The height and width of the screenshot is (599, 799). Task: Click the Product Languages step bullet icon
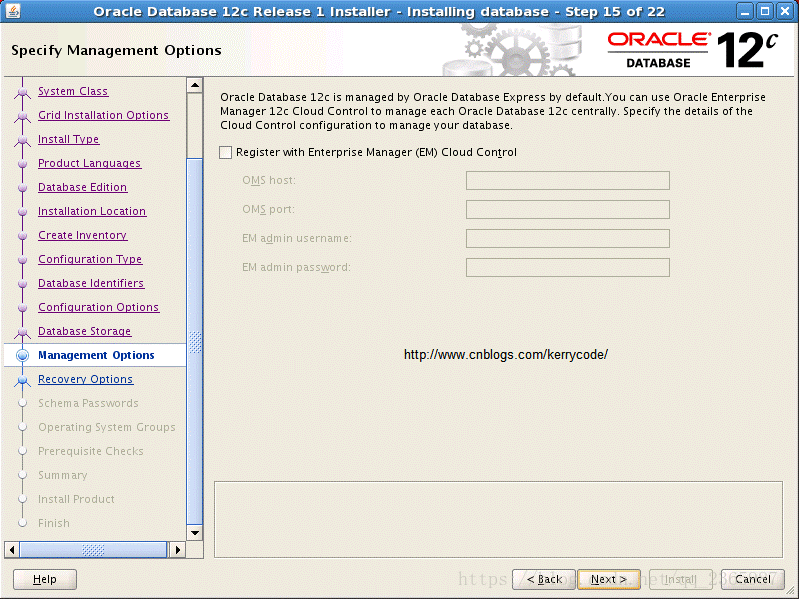pos(22,164)
